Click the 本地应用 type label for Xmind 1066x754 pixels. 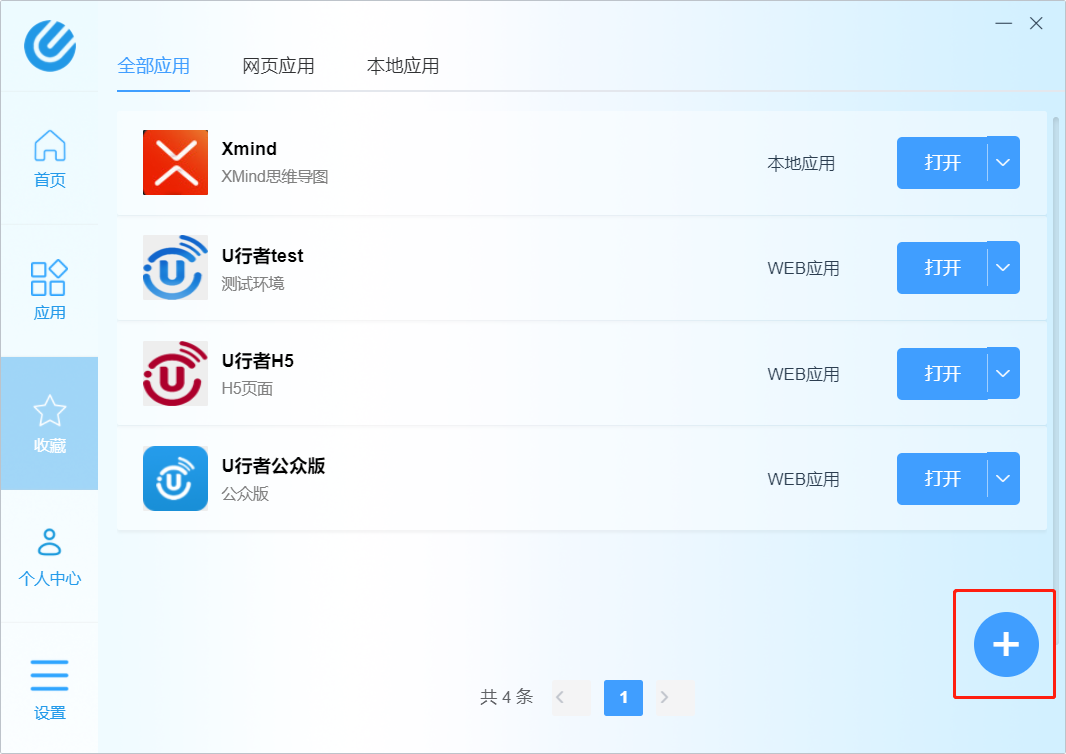801,164
